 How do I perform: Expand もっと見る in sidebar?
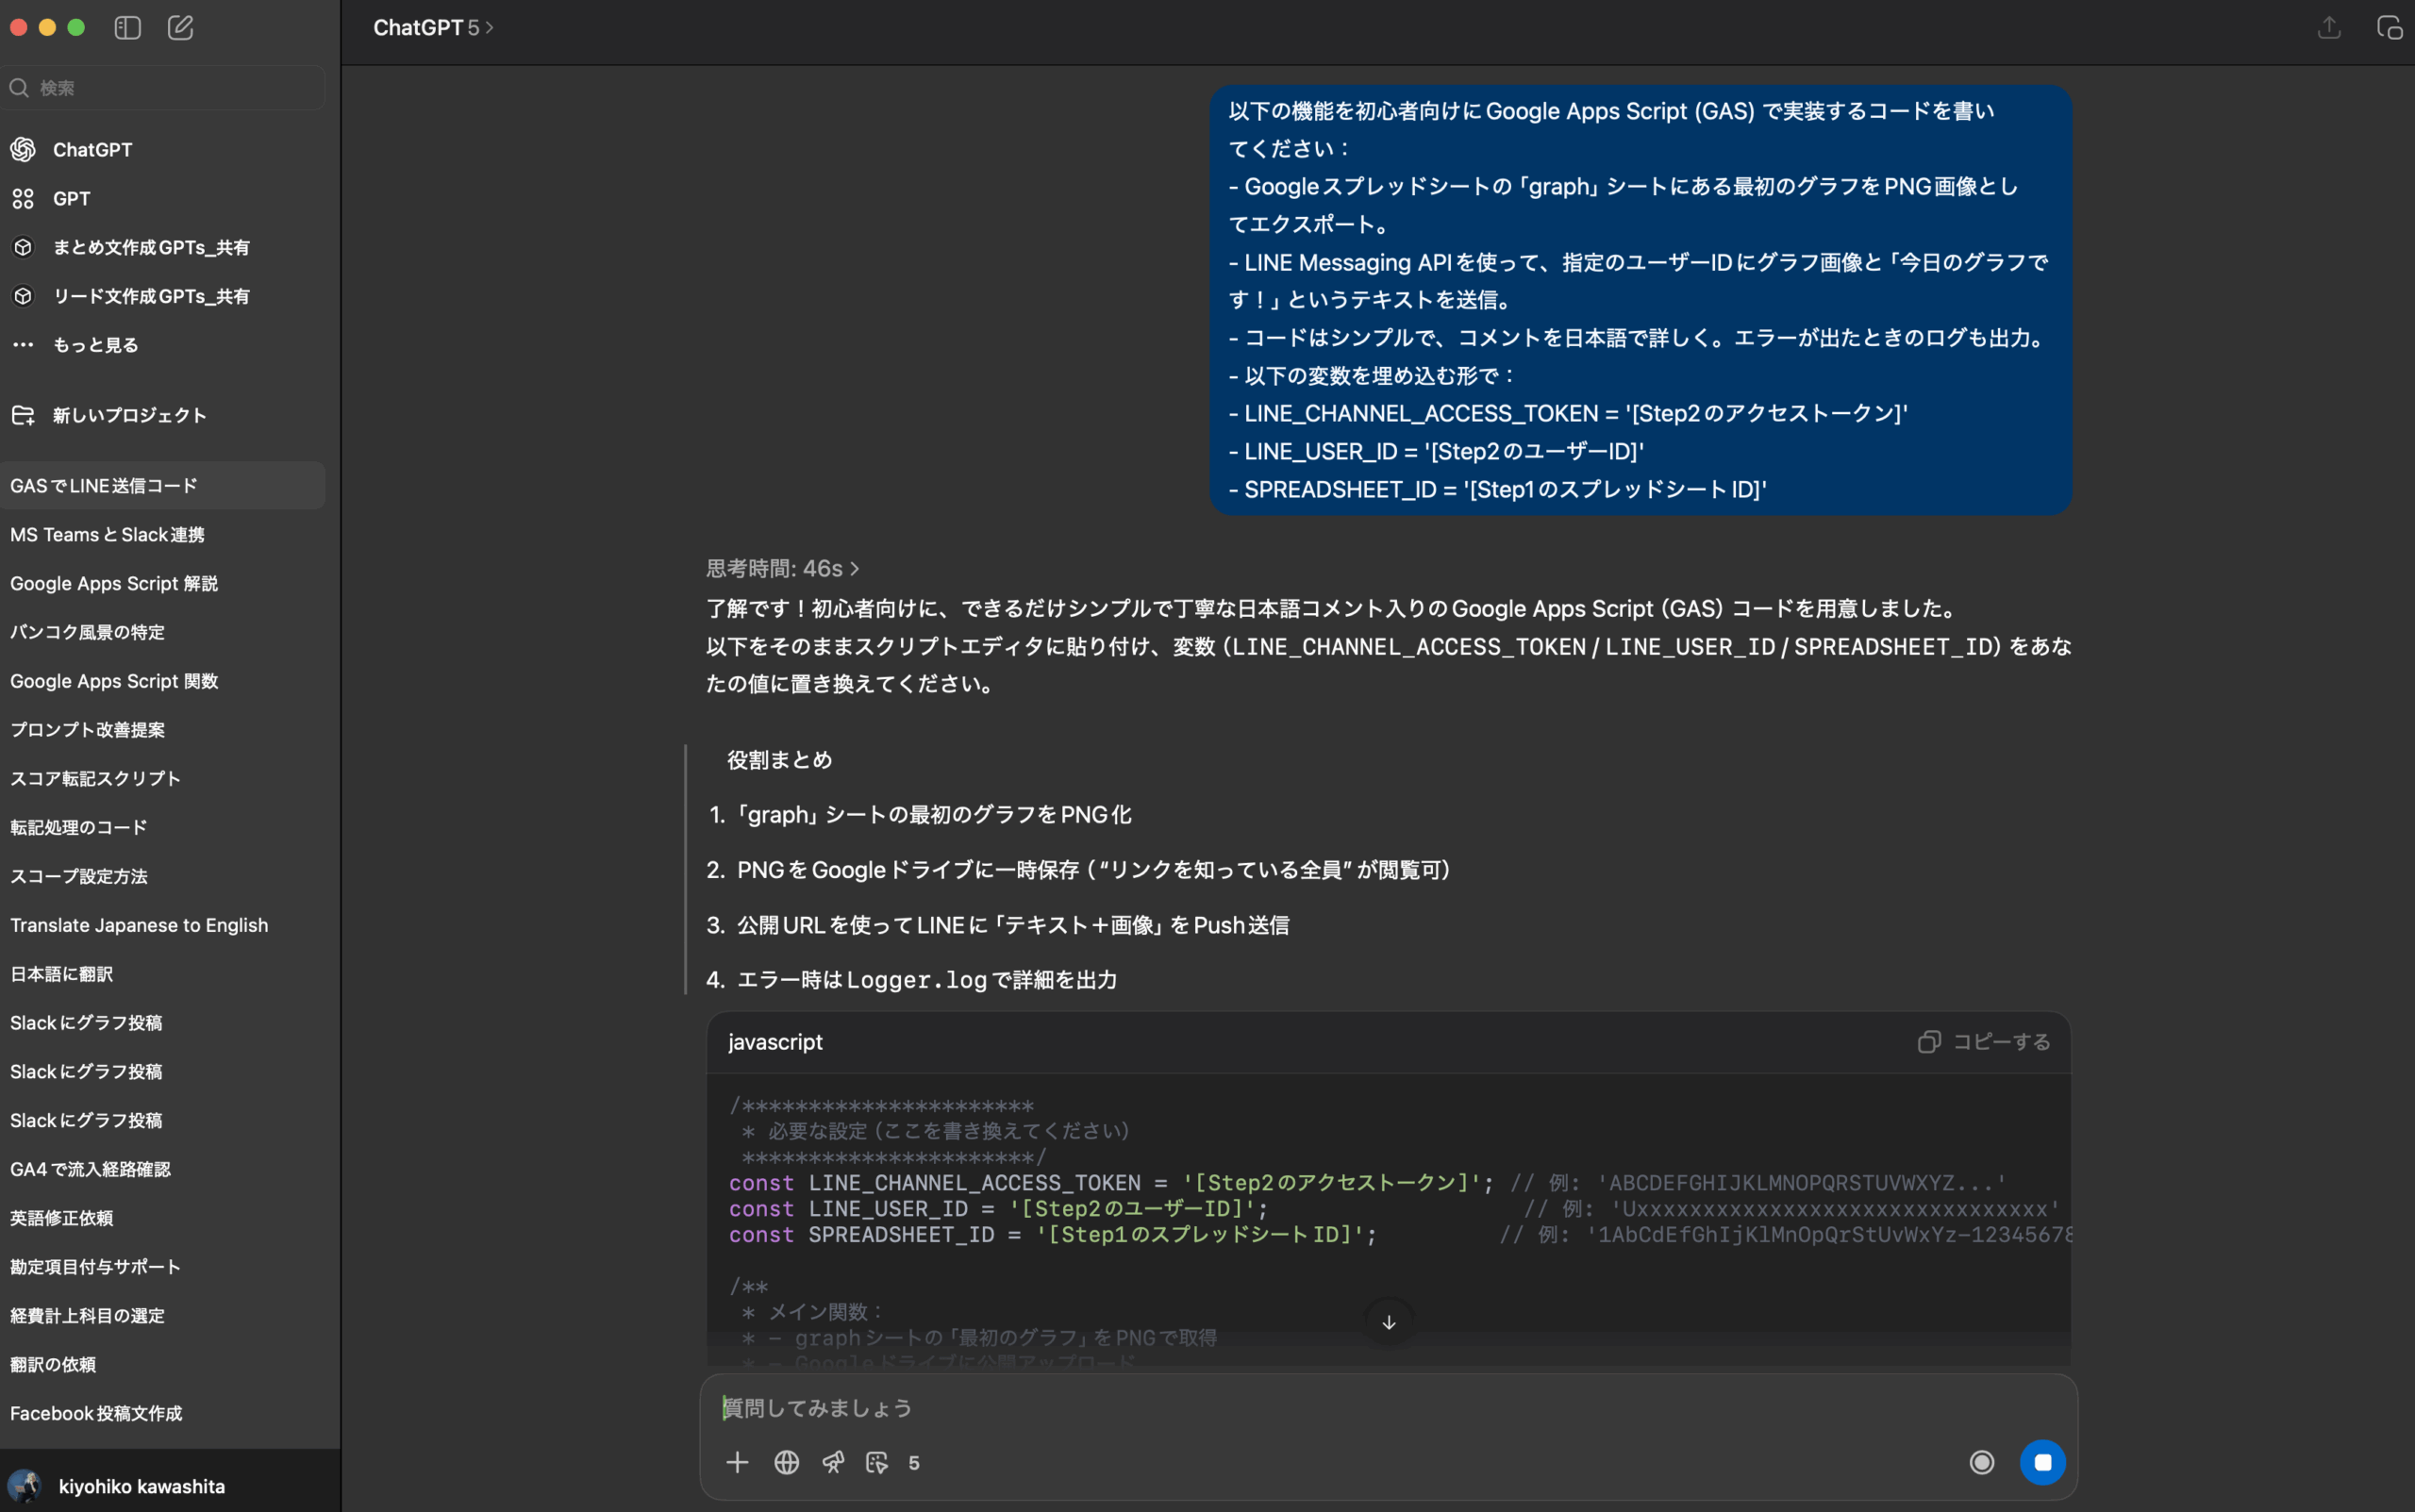95,344
